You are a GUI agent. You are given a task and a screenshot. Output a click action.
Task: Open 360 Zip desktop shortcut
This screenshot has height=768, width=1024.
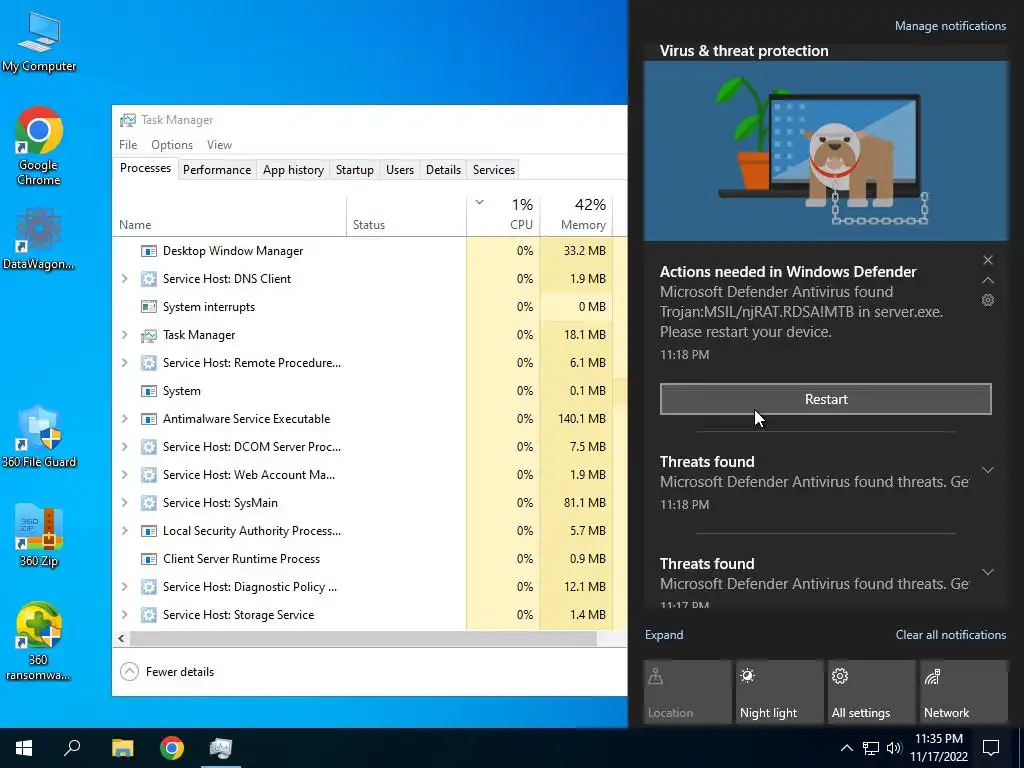tap(39, 536)
